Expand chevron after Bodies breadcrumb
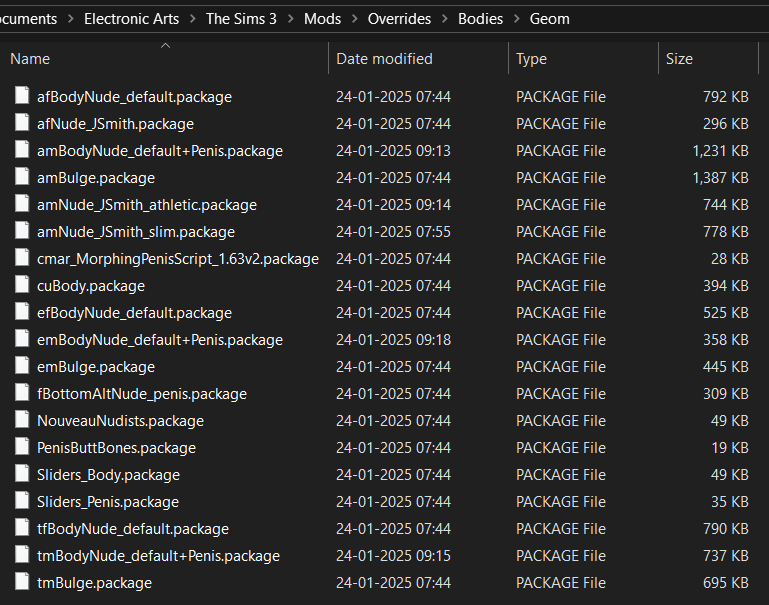Image resolution: width=769 pixels, height=605 pixels. [517, 19]
